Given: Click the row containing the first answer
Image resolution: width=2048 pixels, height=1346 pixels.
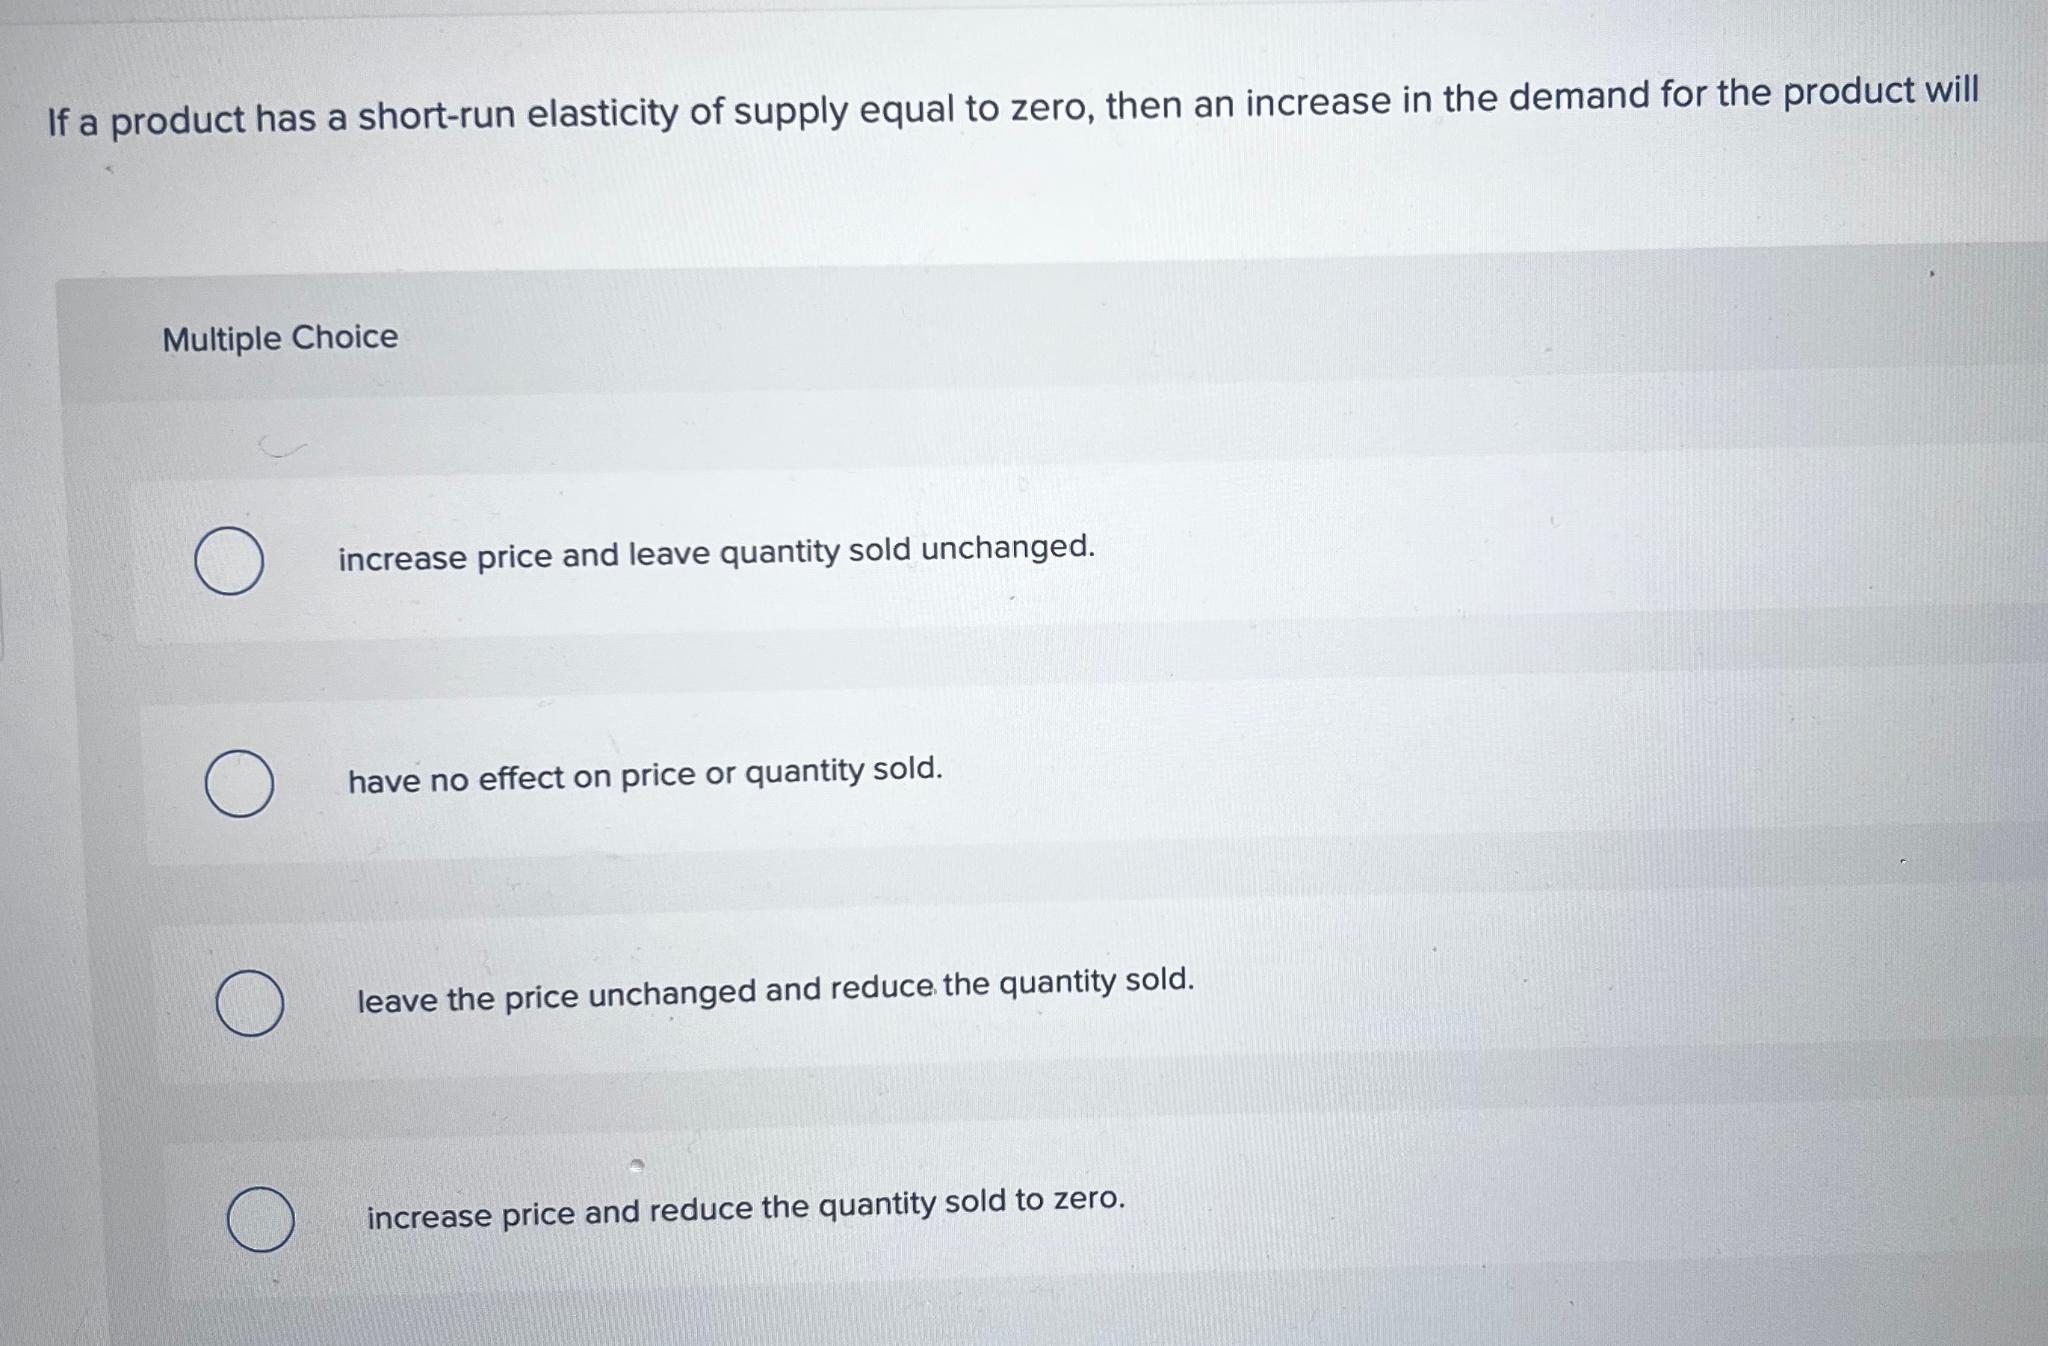Looking at the screenshot, I should click(900, 558).
